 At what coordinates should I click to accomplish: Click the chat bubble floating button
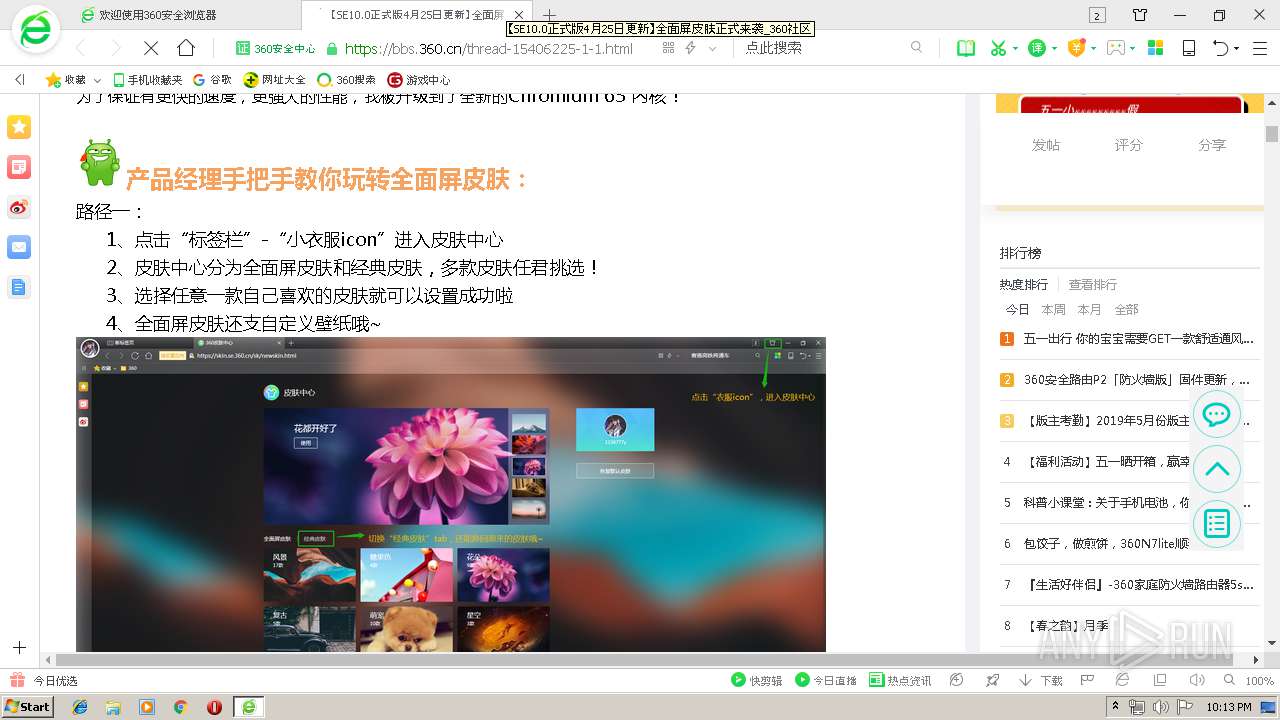tap(1217, 415)
